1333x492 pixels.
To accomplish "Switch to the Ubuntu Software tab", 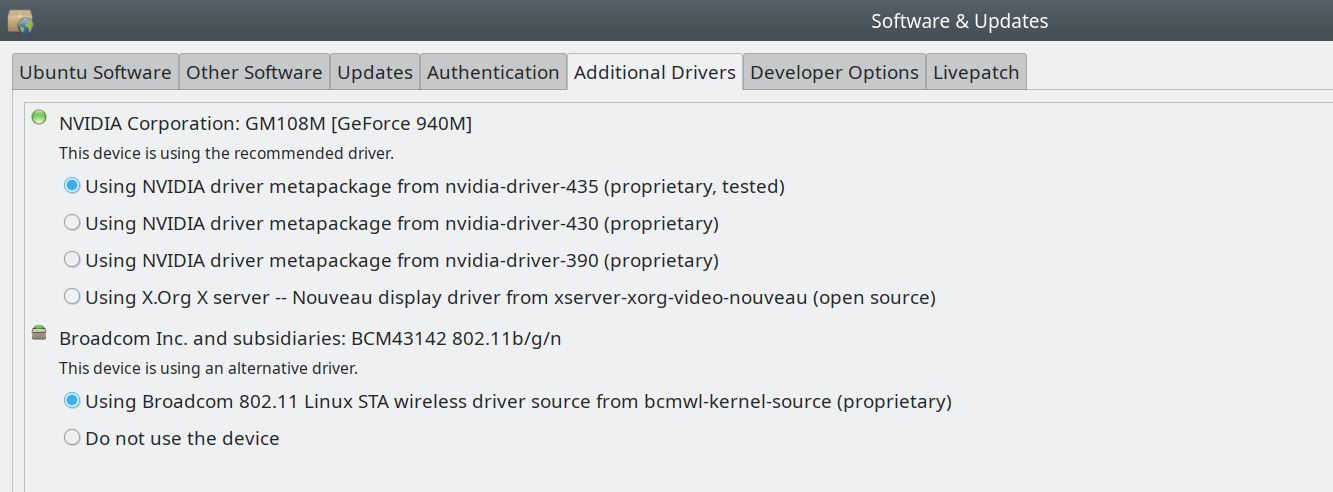I will point(95,72).
